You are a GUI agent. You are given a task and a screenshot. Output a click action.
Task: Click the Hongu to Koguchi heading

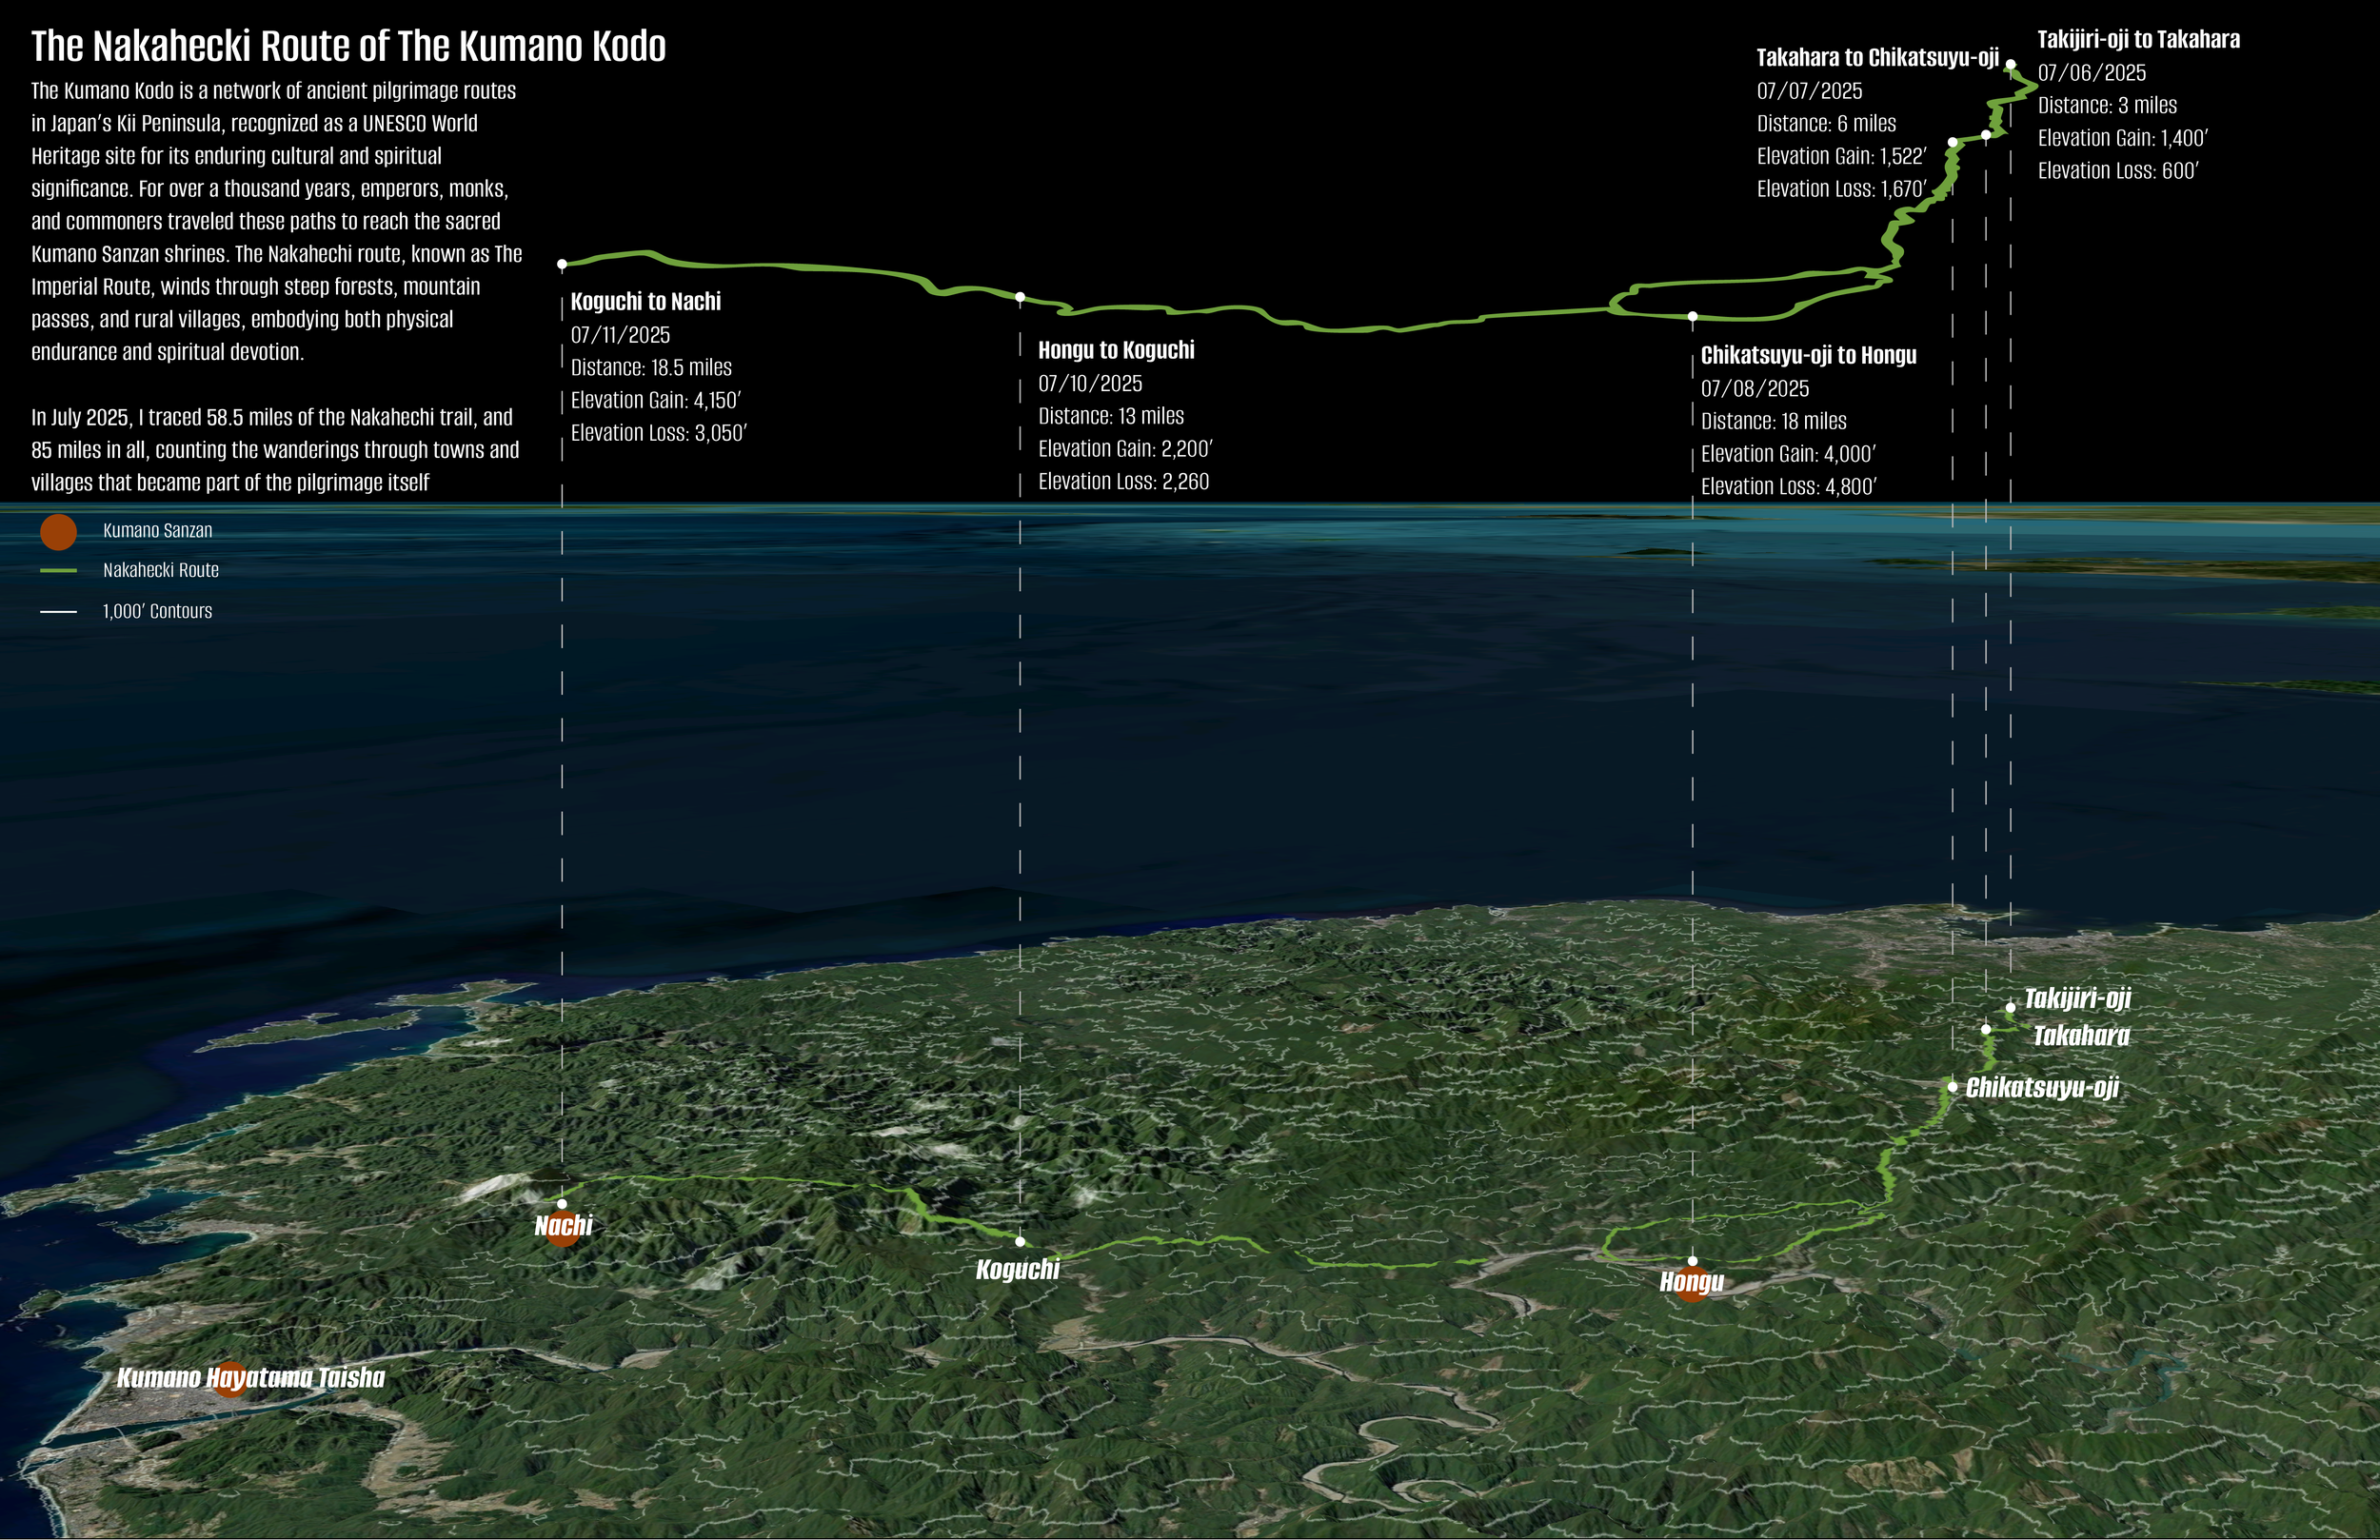click(1116, 350)
